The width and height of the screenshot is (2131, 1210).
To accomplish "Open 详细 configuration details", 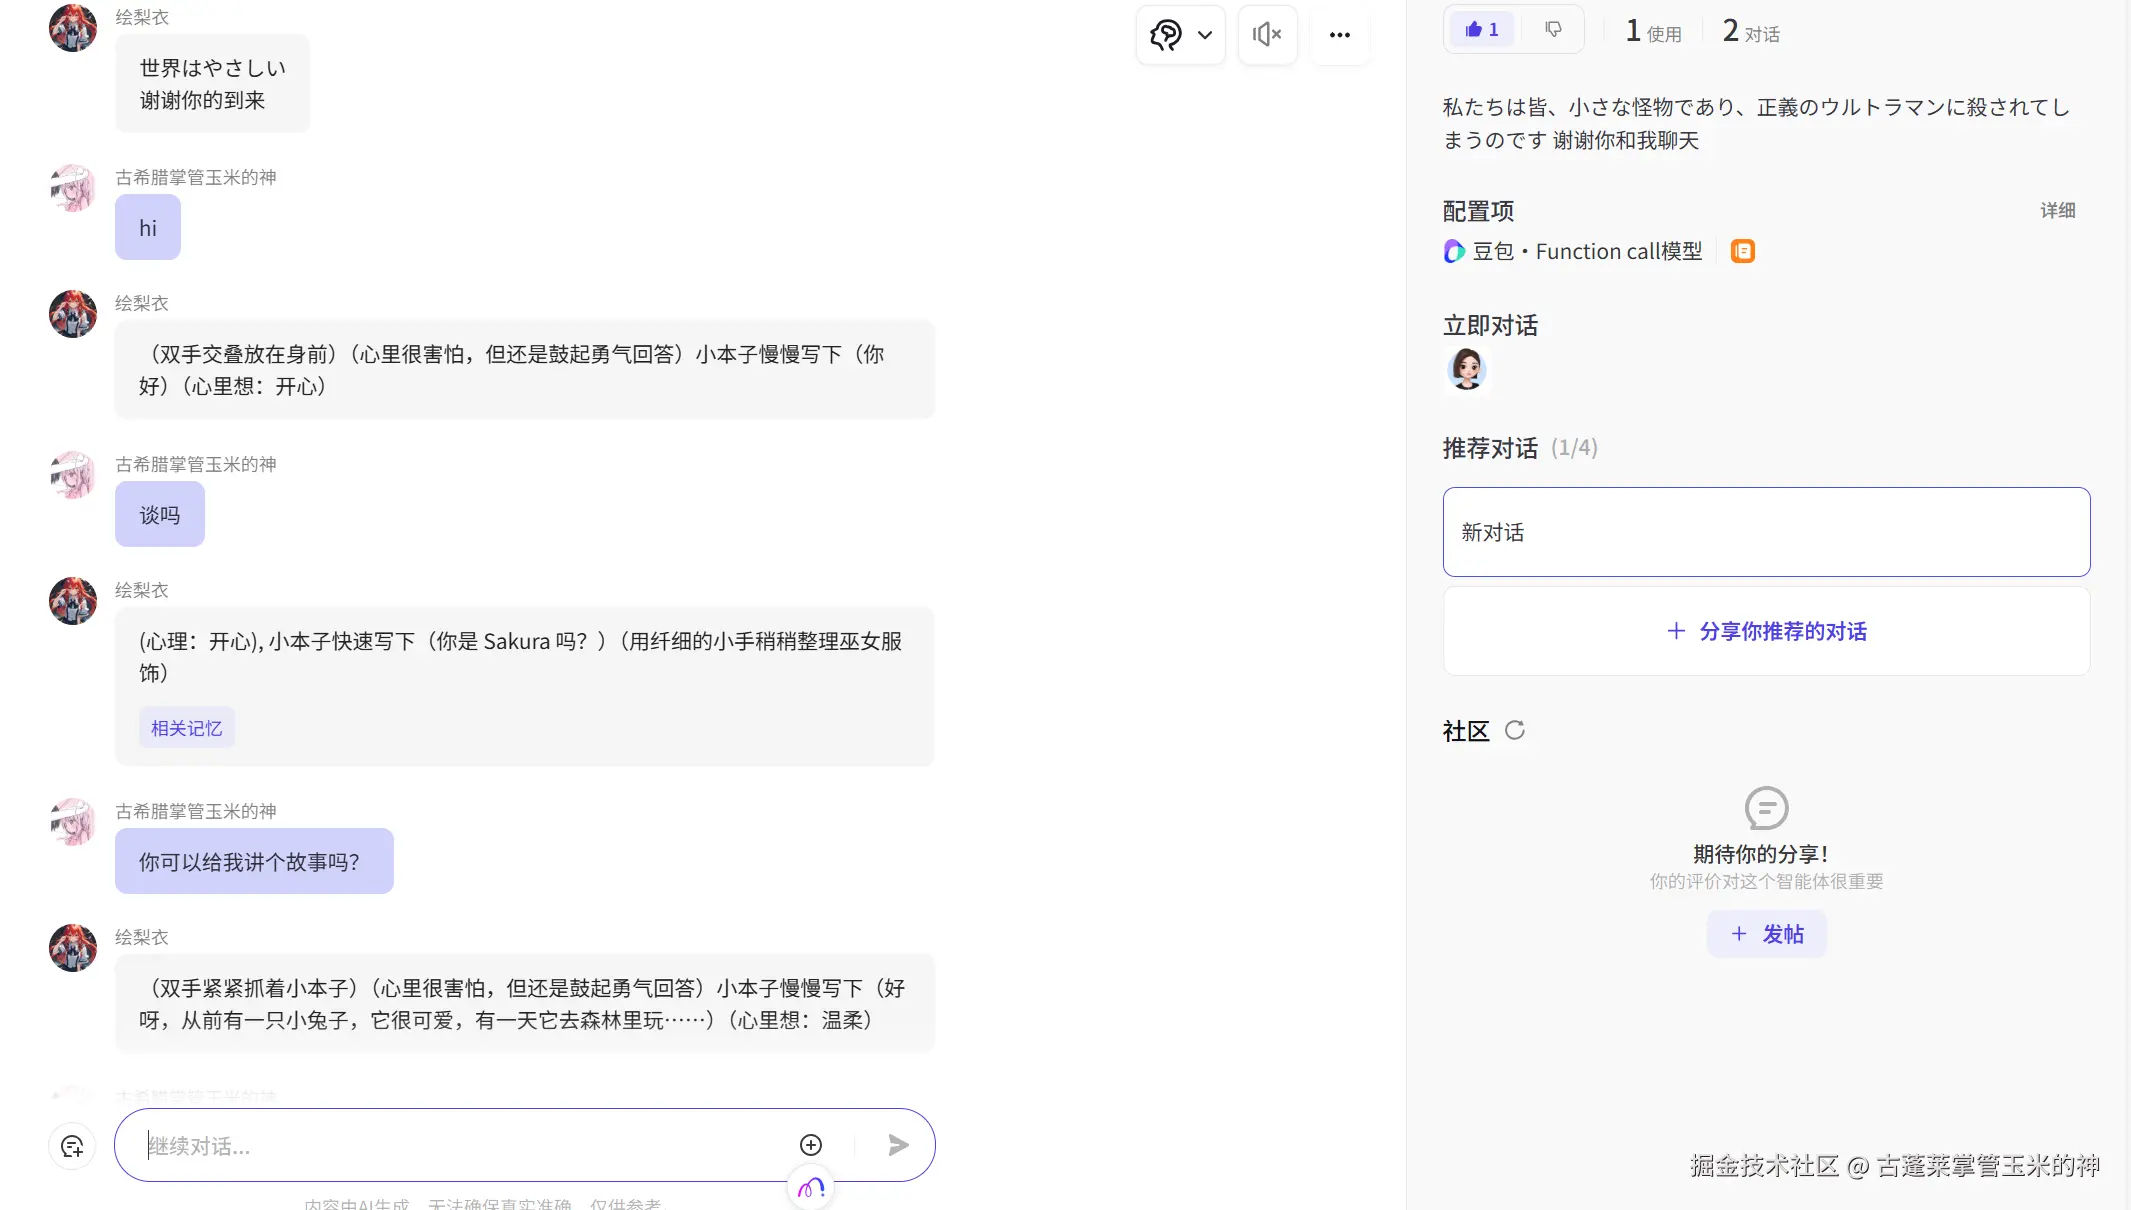I will click(2057, 210).
